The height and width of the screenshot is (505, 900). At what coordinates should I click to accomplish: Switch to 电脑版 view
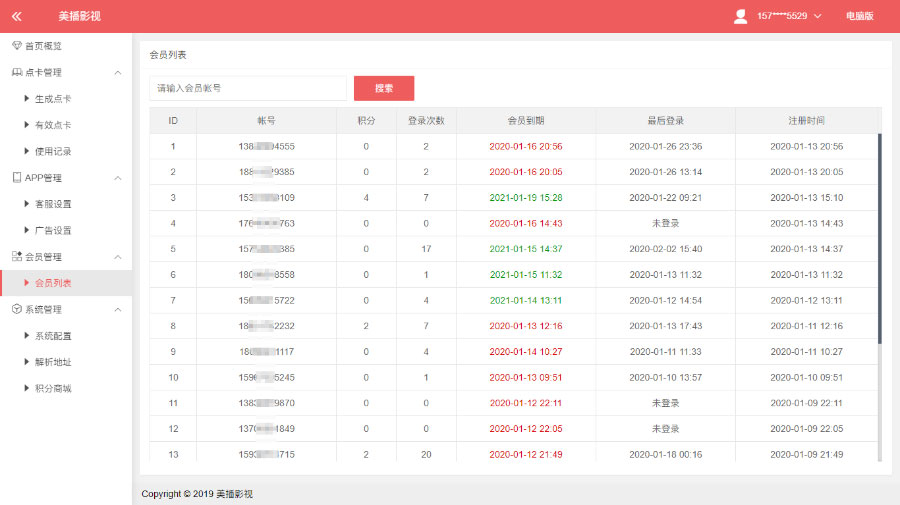click(859, 16)
